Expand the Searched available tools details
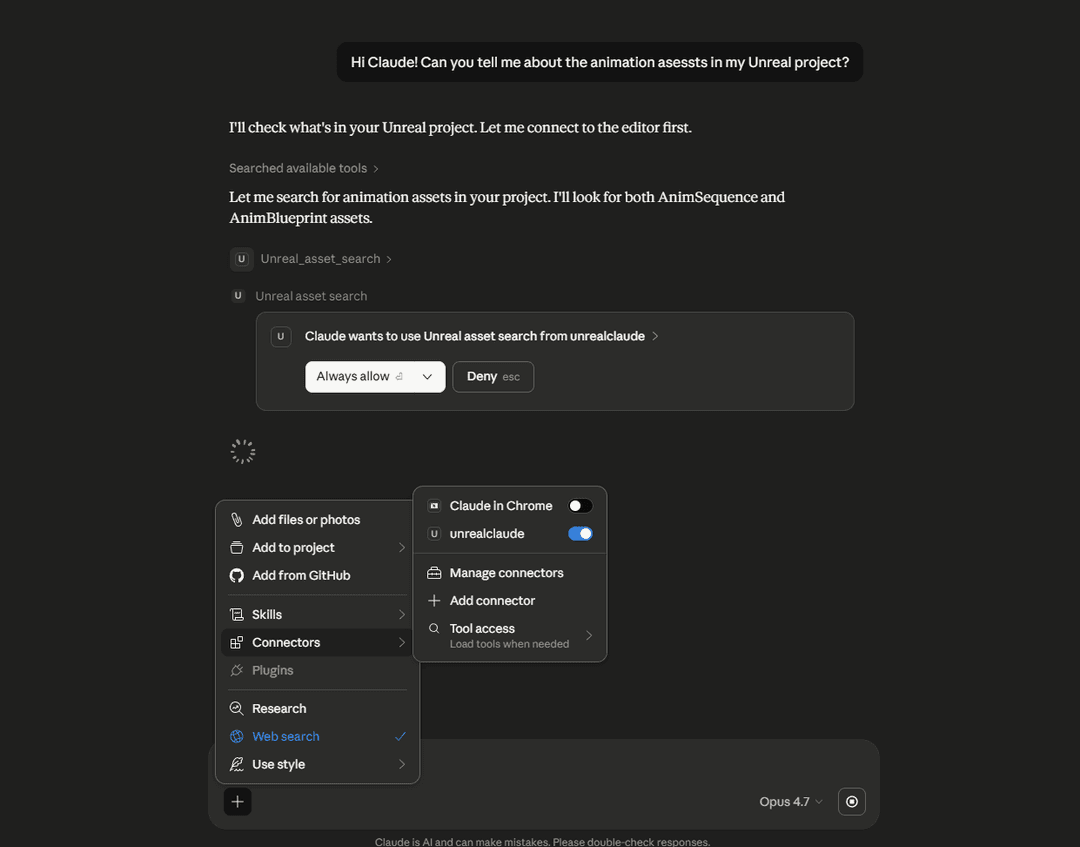Viewport: 1080px width, 847px height. pyautogui.click(x=304, y=168)
